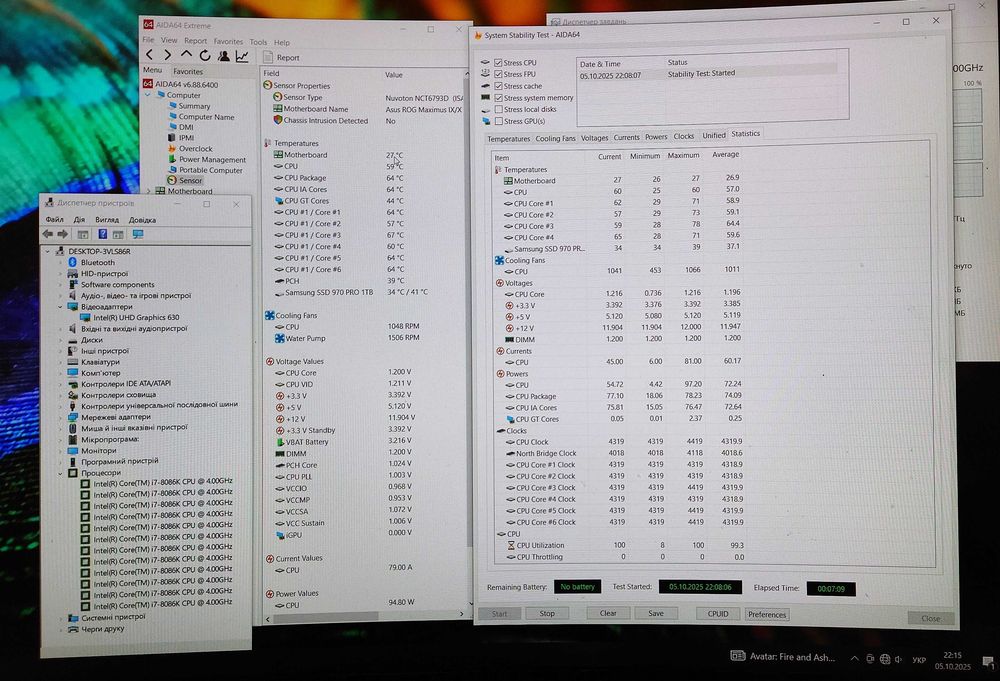The height and width of the screenshot is (681, 1000).
Task: Click Device Manager help toolbar icon
Action: point(103,234)
